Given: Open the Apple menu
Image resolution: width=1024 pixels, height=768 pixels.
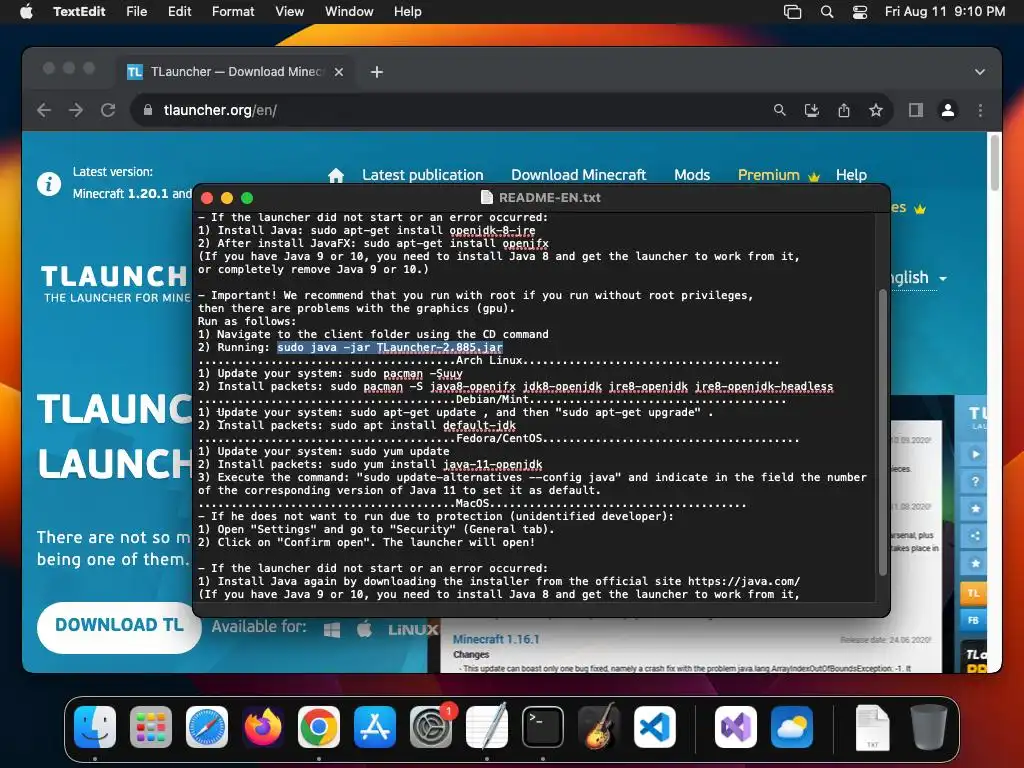Looking at the screenshot, I should tap(26, 12).
